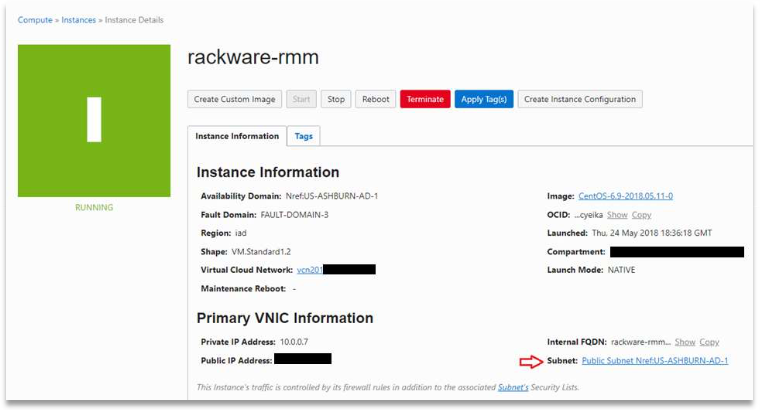Open the vcn201 Virtual Cloud Network link
Screen dimensions: 760x410
tap(310, 269)
